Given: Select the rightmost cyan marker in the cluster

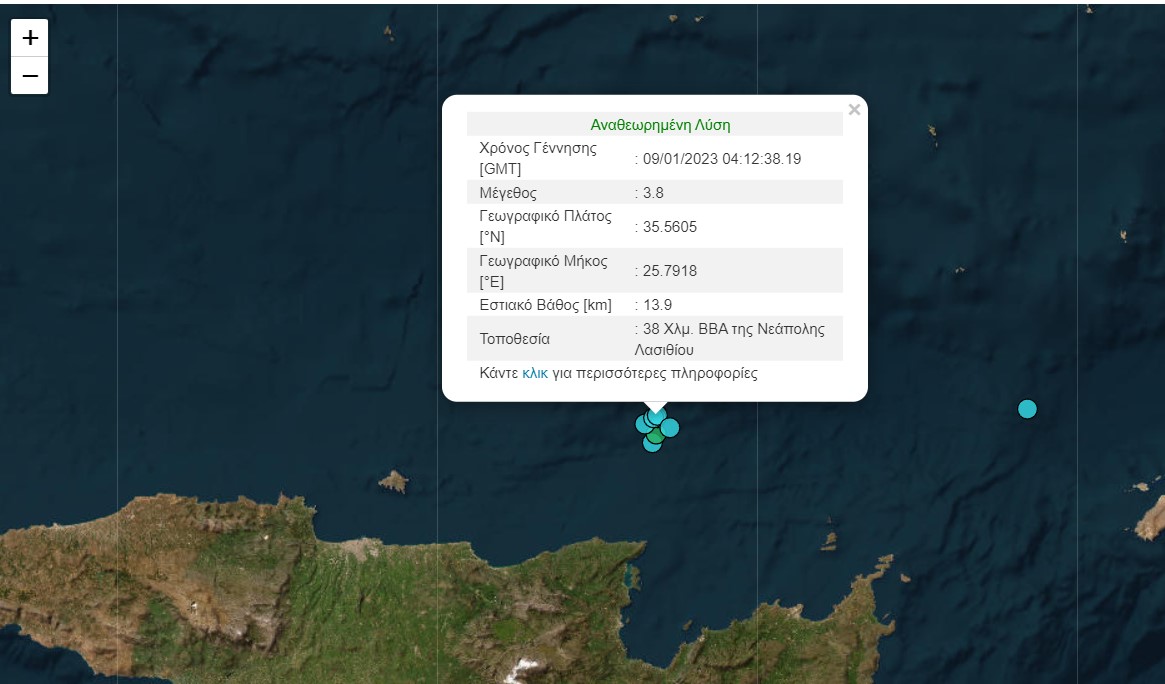Looking at the screenshot, I should [670, 428].
